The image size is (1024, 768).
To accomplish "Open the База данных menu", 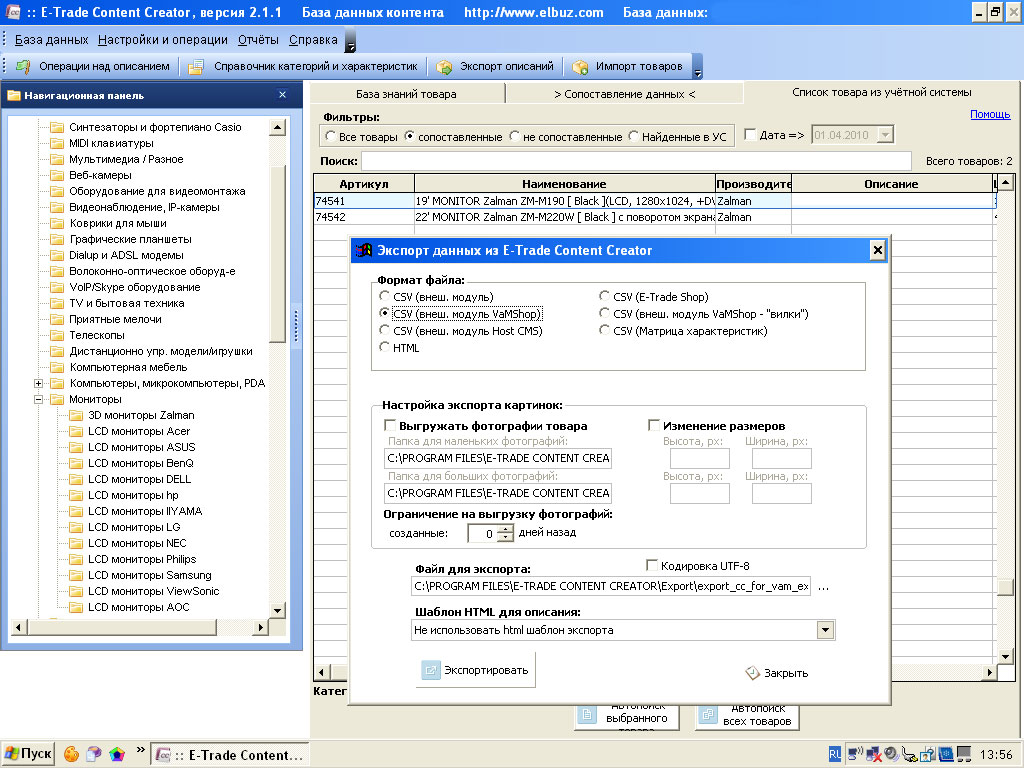I will (x=52, y=40).
